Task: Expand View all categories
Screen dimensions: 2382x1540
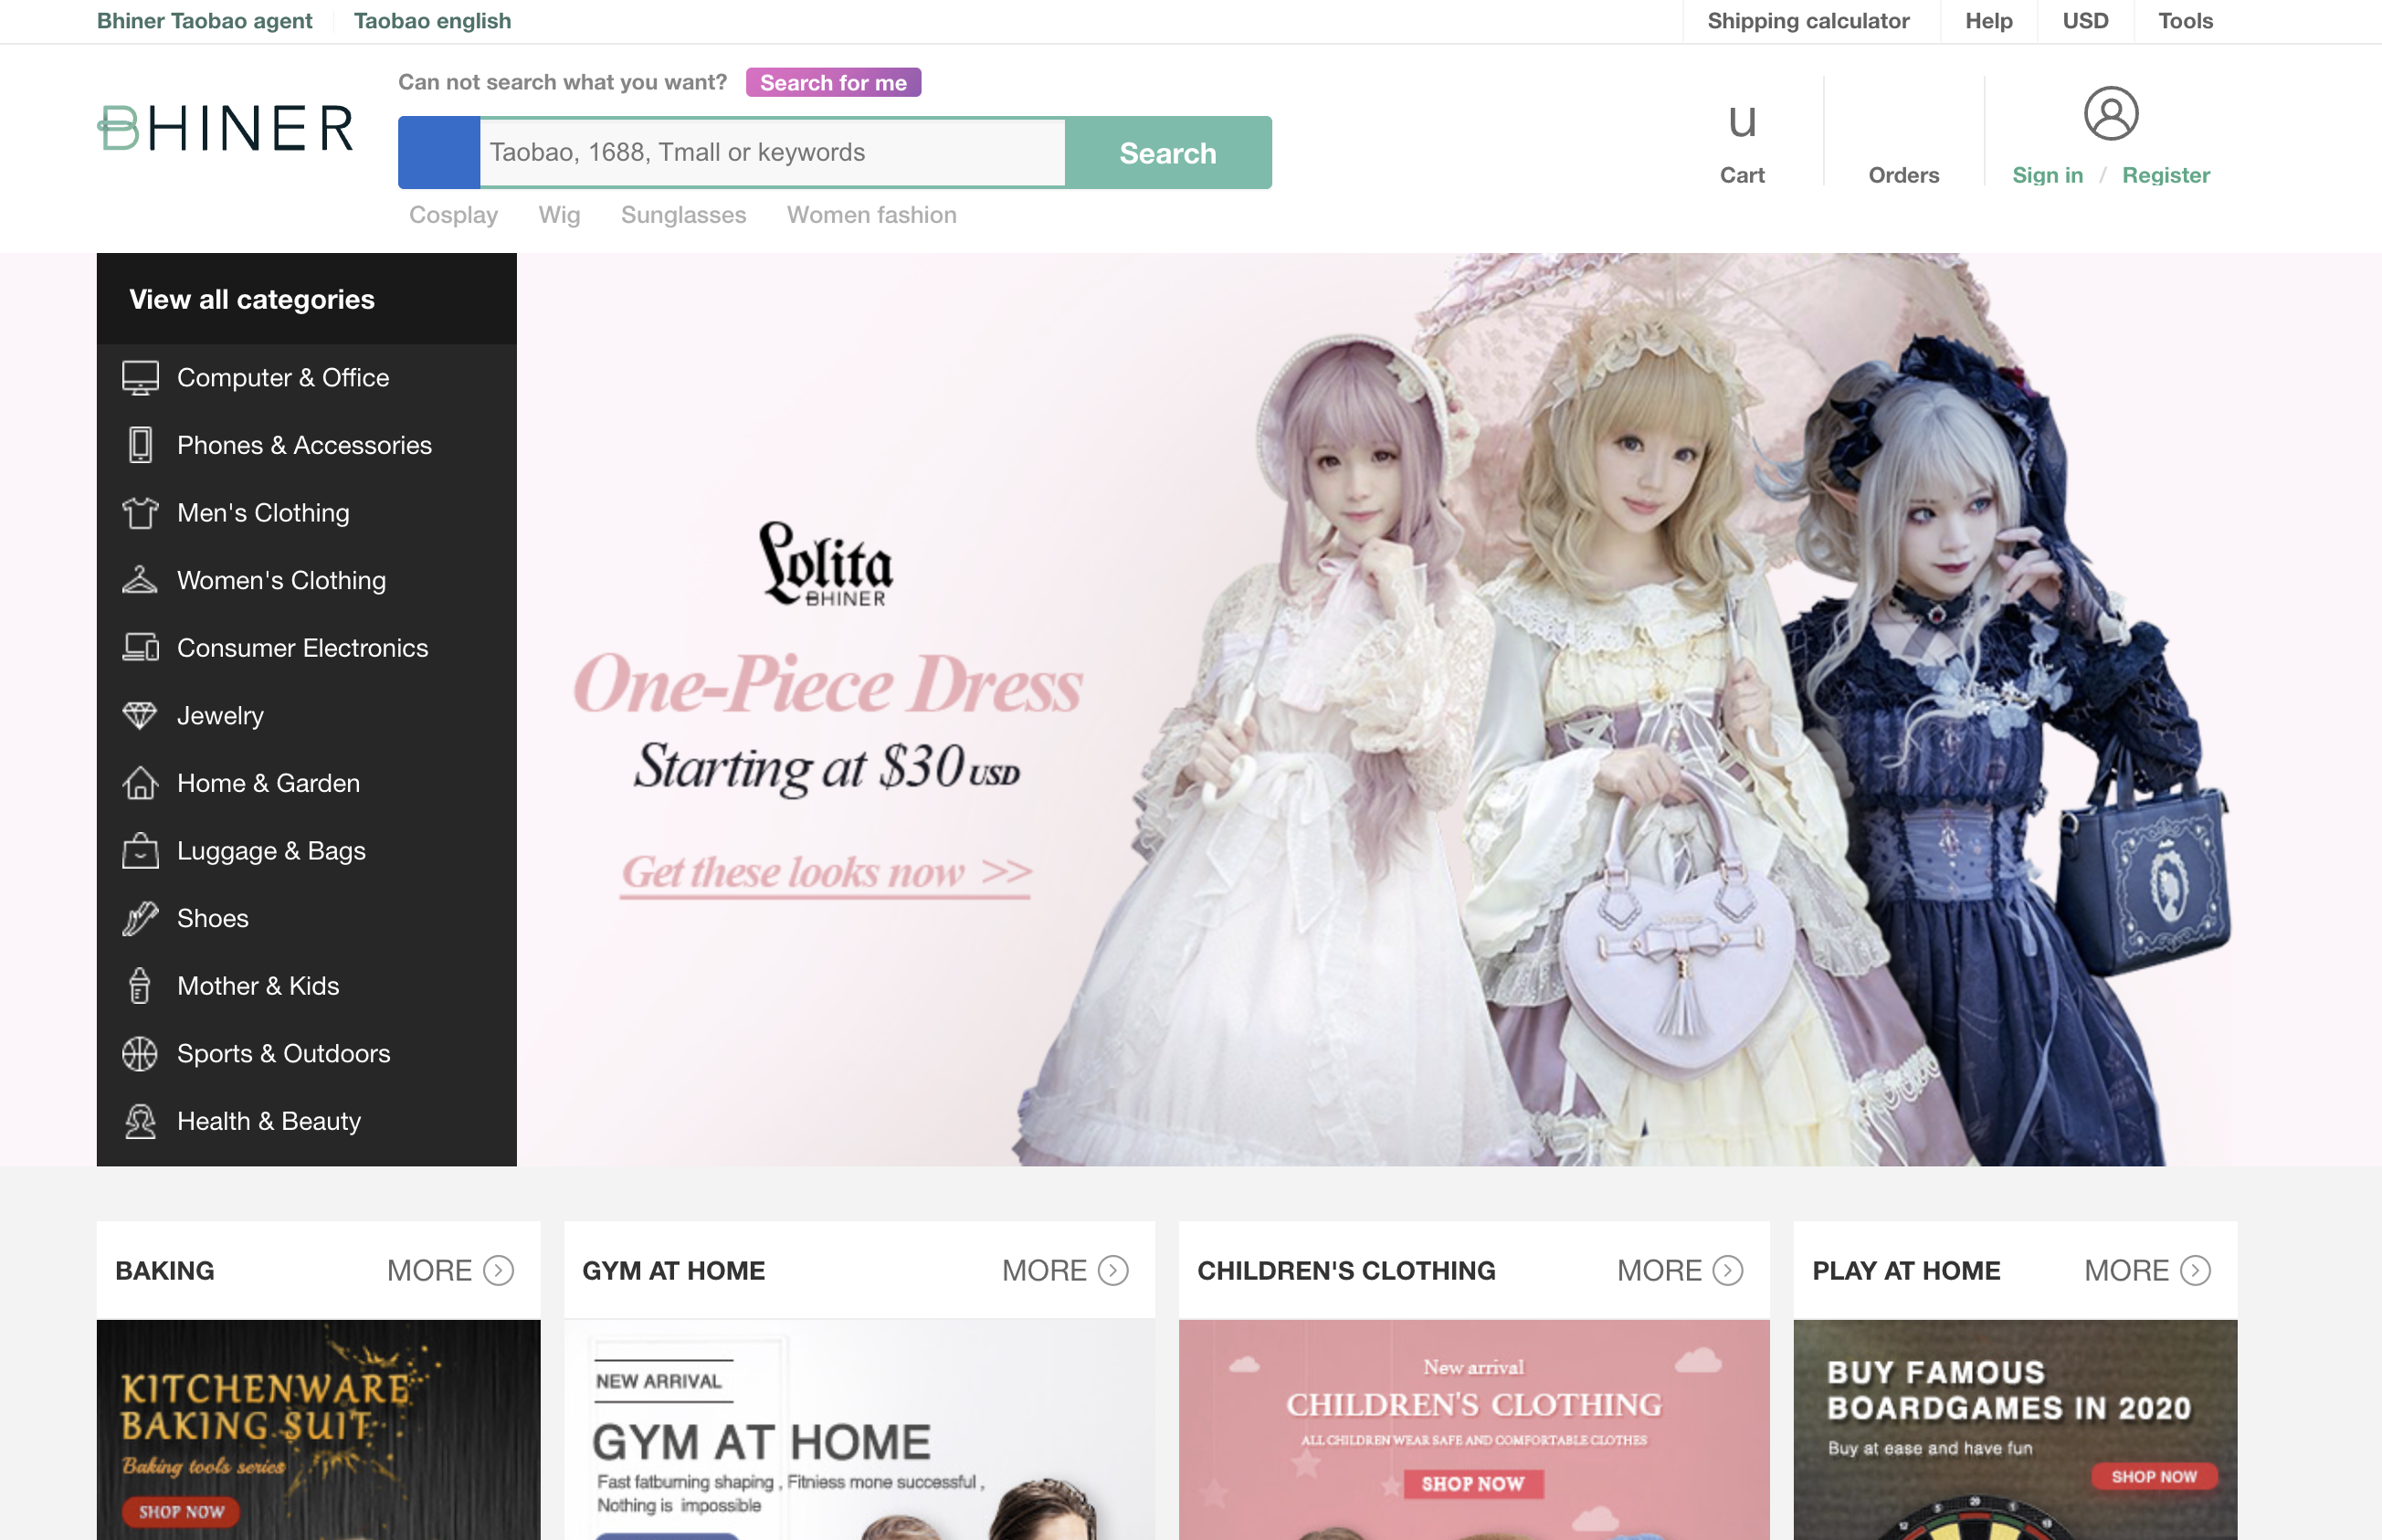Action: 252,299
